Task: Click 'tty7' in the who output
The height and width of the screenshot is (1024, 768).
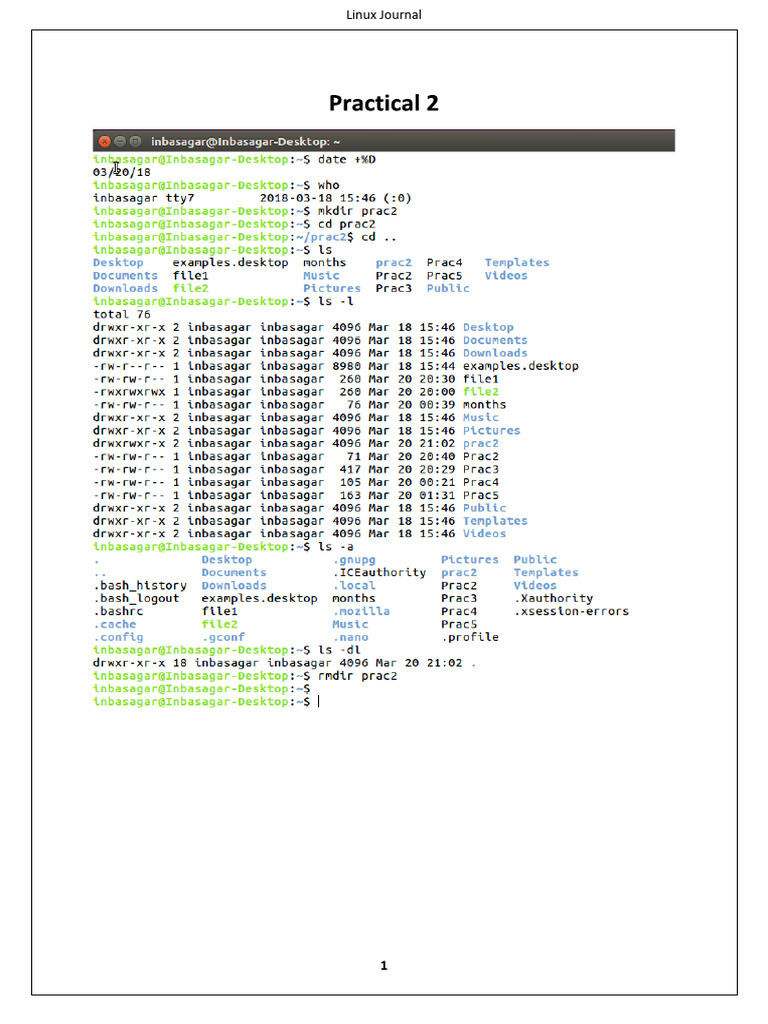Action: 180,198
